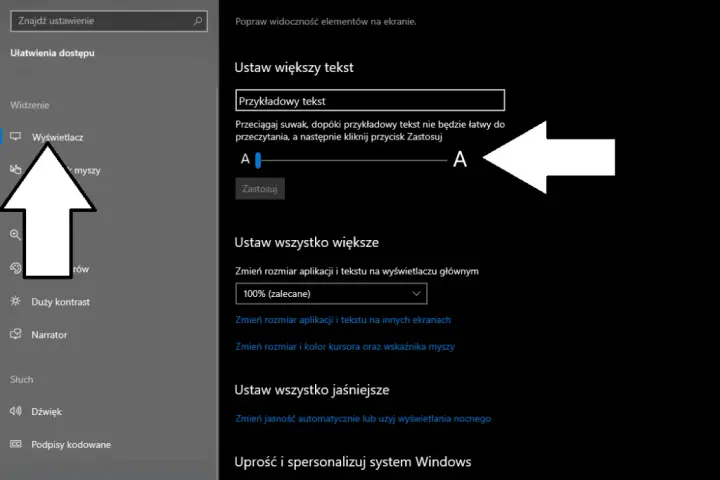The image size is (720, 480).
Task: Open the Wyświetlacz settings page
Action: pos(58,137)
